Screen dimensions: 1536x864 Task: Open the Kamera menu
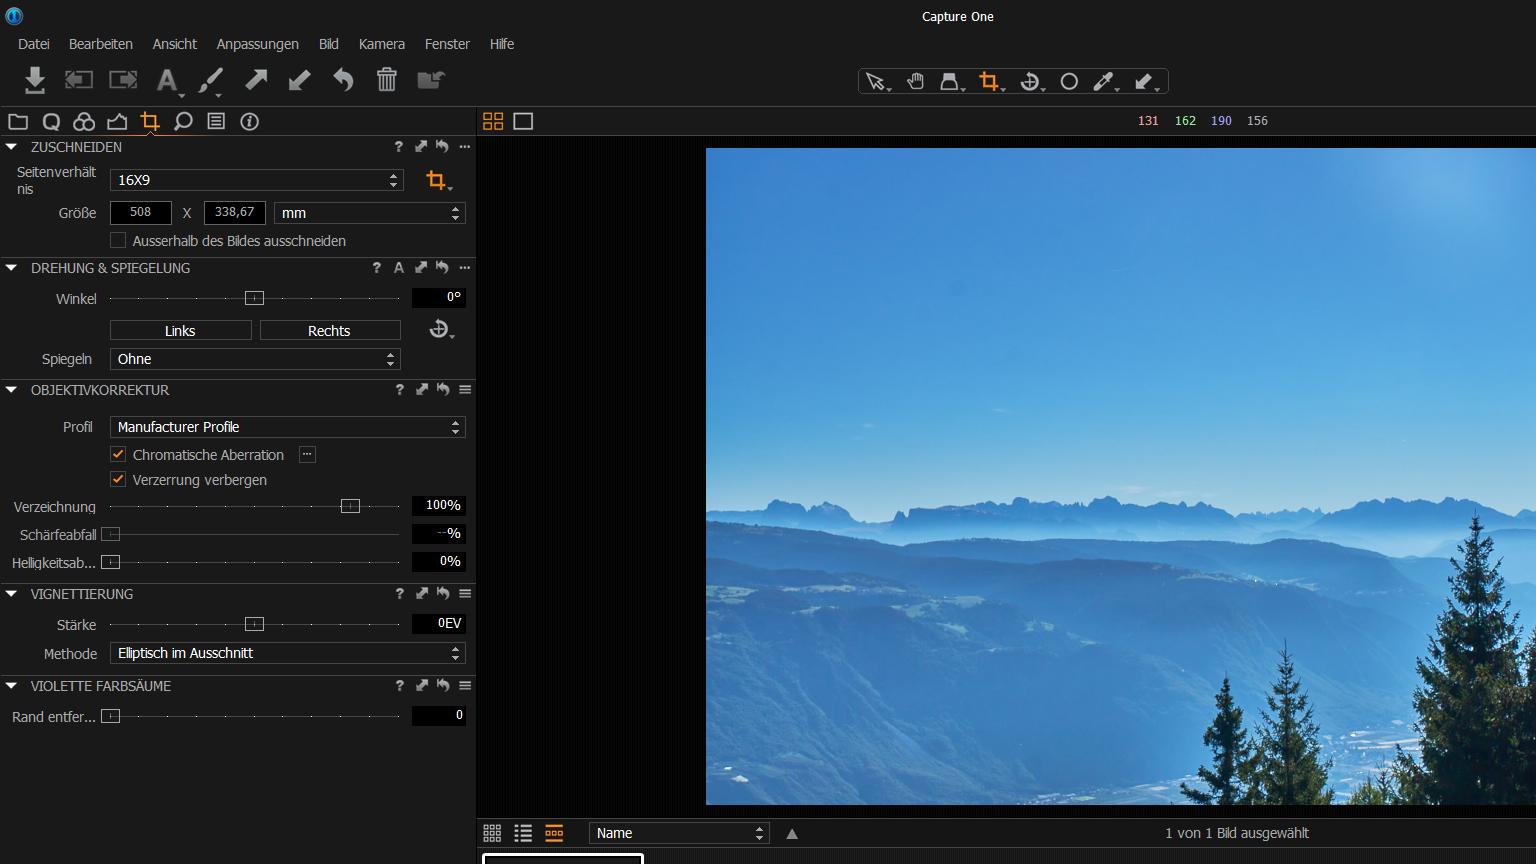381,44
